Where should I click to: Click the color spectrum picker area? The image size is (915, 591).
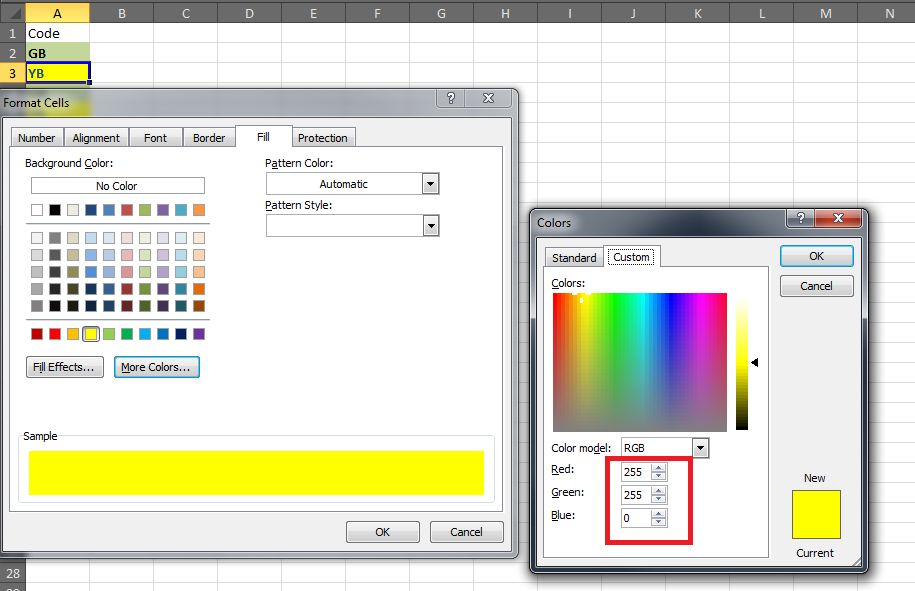(640, 362)
